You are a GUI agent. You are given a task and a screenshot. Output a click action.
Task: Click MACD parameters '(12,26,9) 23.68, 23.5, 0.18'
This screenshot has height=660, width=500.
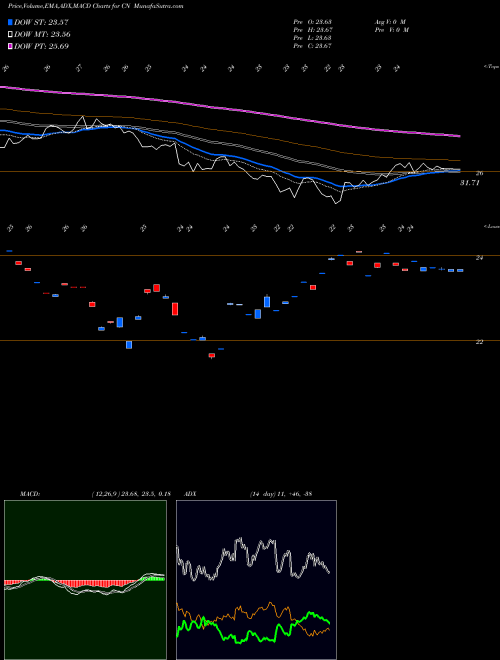131,494
